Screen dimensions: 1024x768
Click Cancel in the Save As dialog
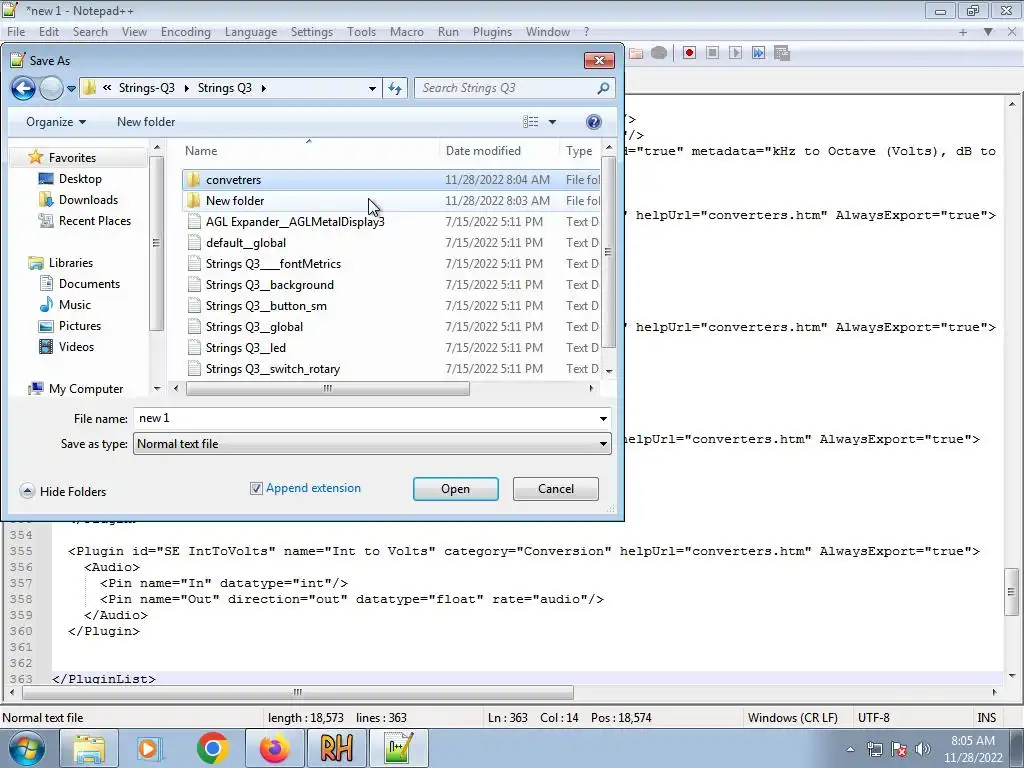(556, 489)
